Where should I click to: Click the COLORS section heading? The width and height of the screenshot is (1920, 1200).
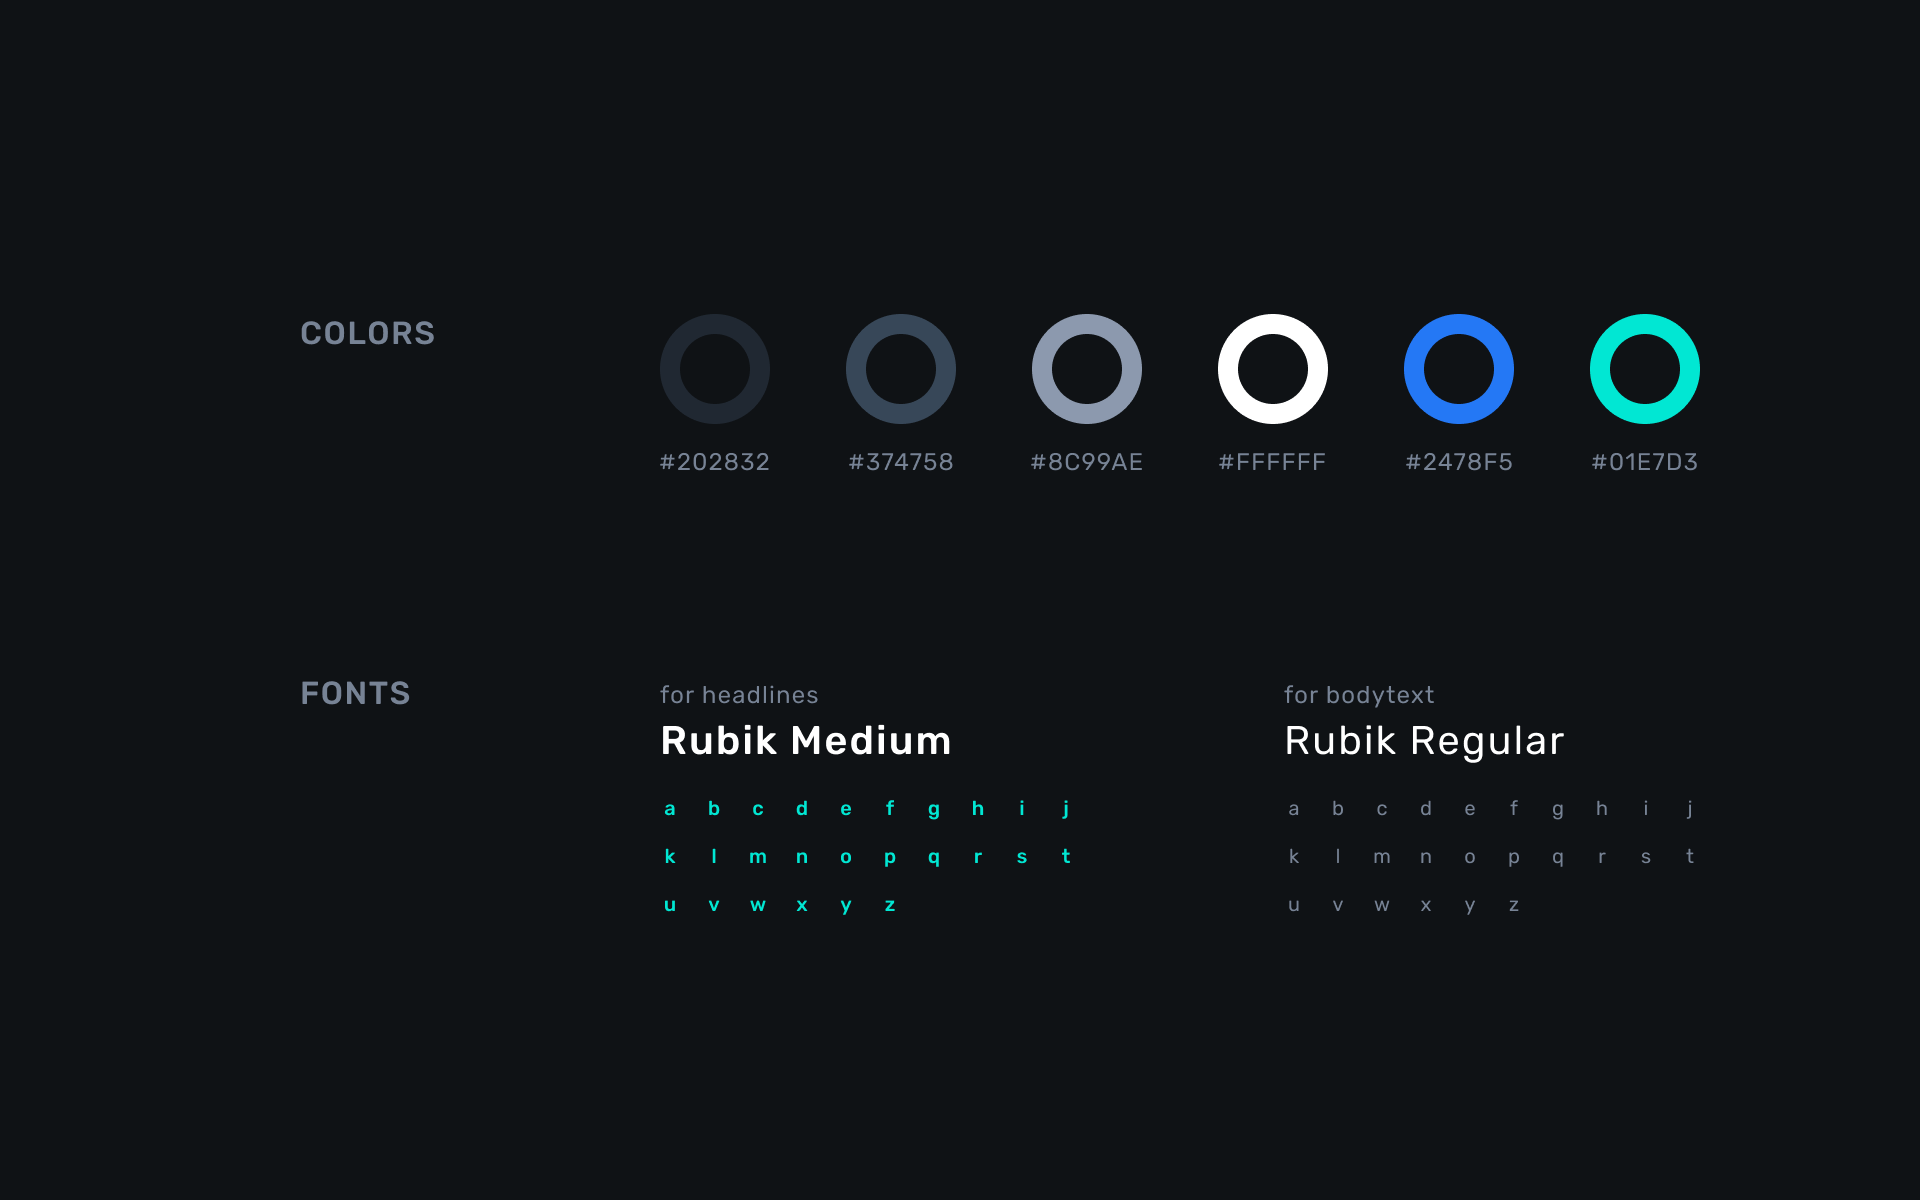tap(367, 333)
